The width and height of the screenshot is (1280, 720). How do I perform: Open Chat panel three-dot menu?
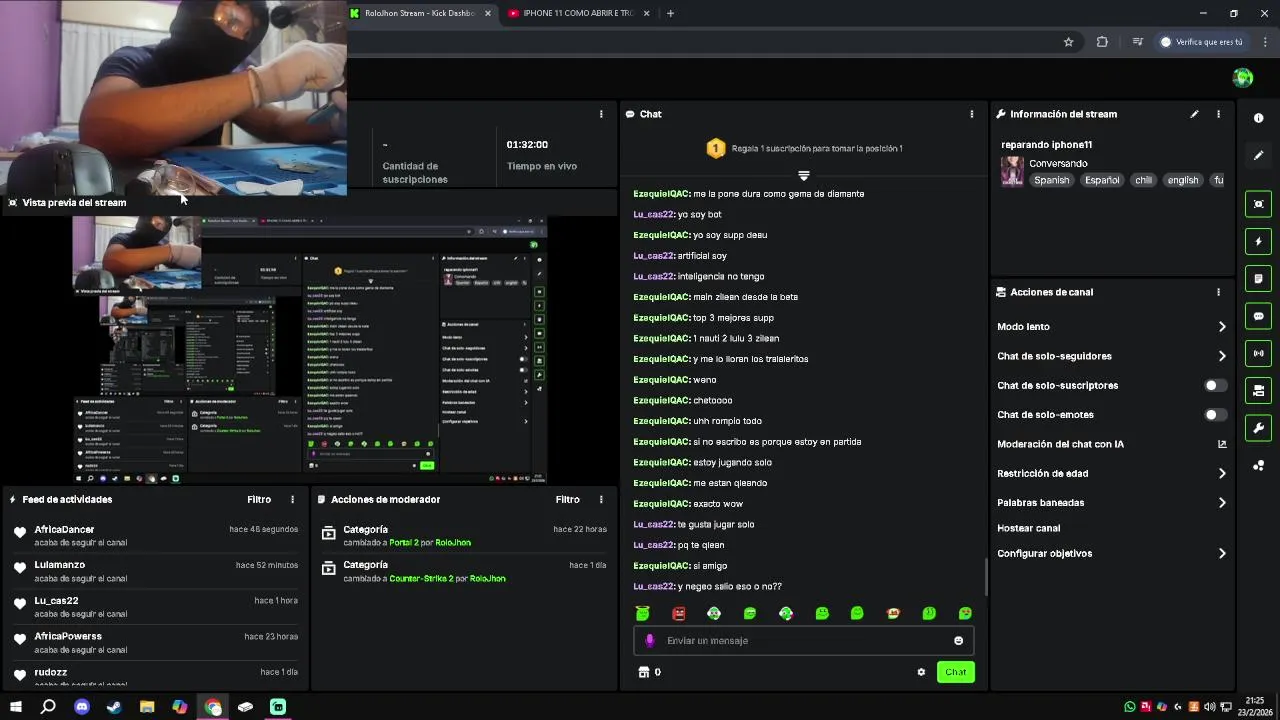(971, 114)
